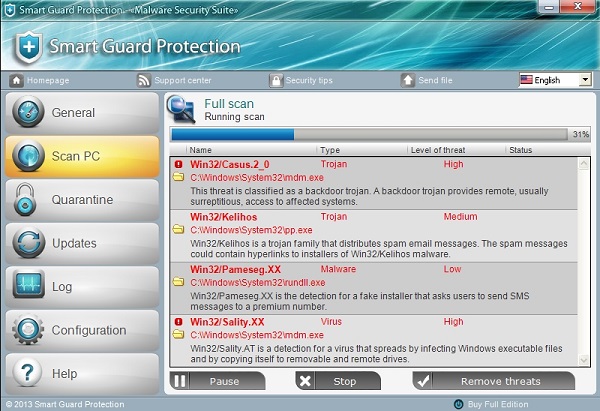Click the folder icon under Win32/Sality.XX
The image size is (600, 411).
(x=178, y=334)
